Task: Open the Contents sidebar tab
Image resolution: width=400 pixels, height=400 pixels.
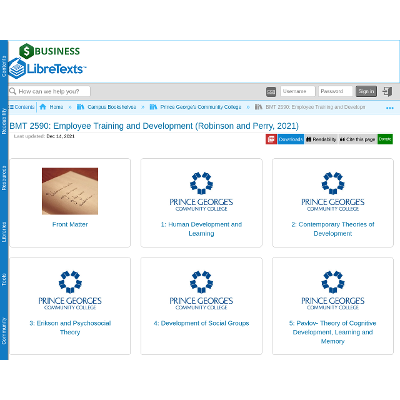Action: (x=4, y=66)
